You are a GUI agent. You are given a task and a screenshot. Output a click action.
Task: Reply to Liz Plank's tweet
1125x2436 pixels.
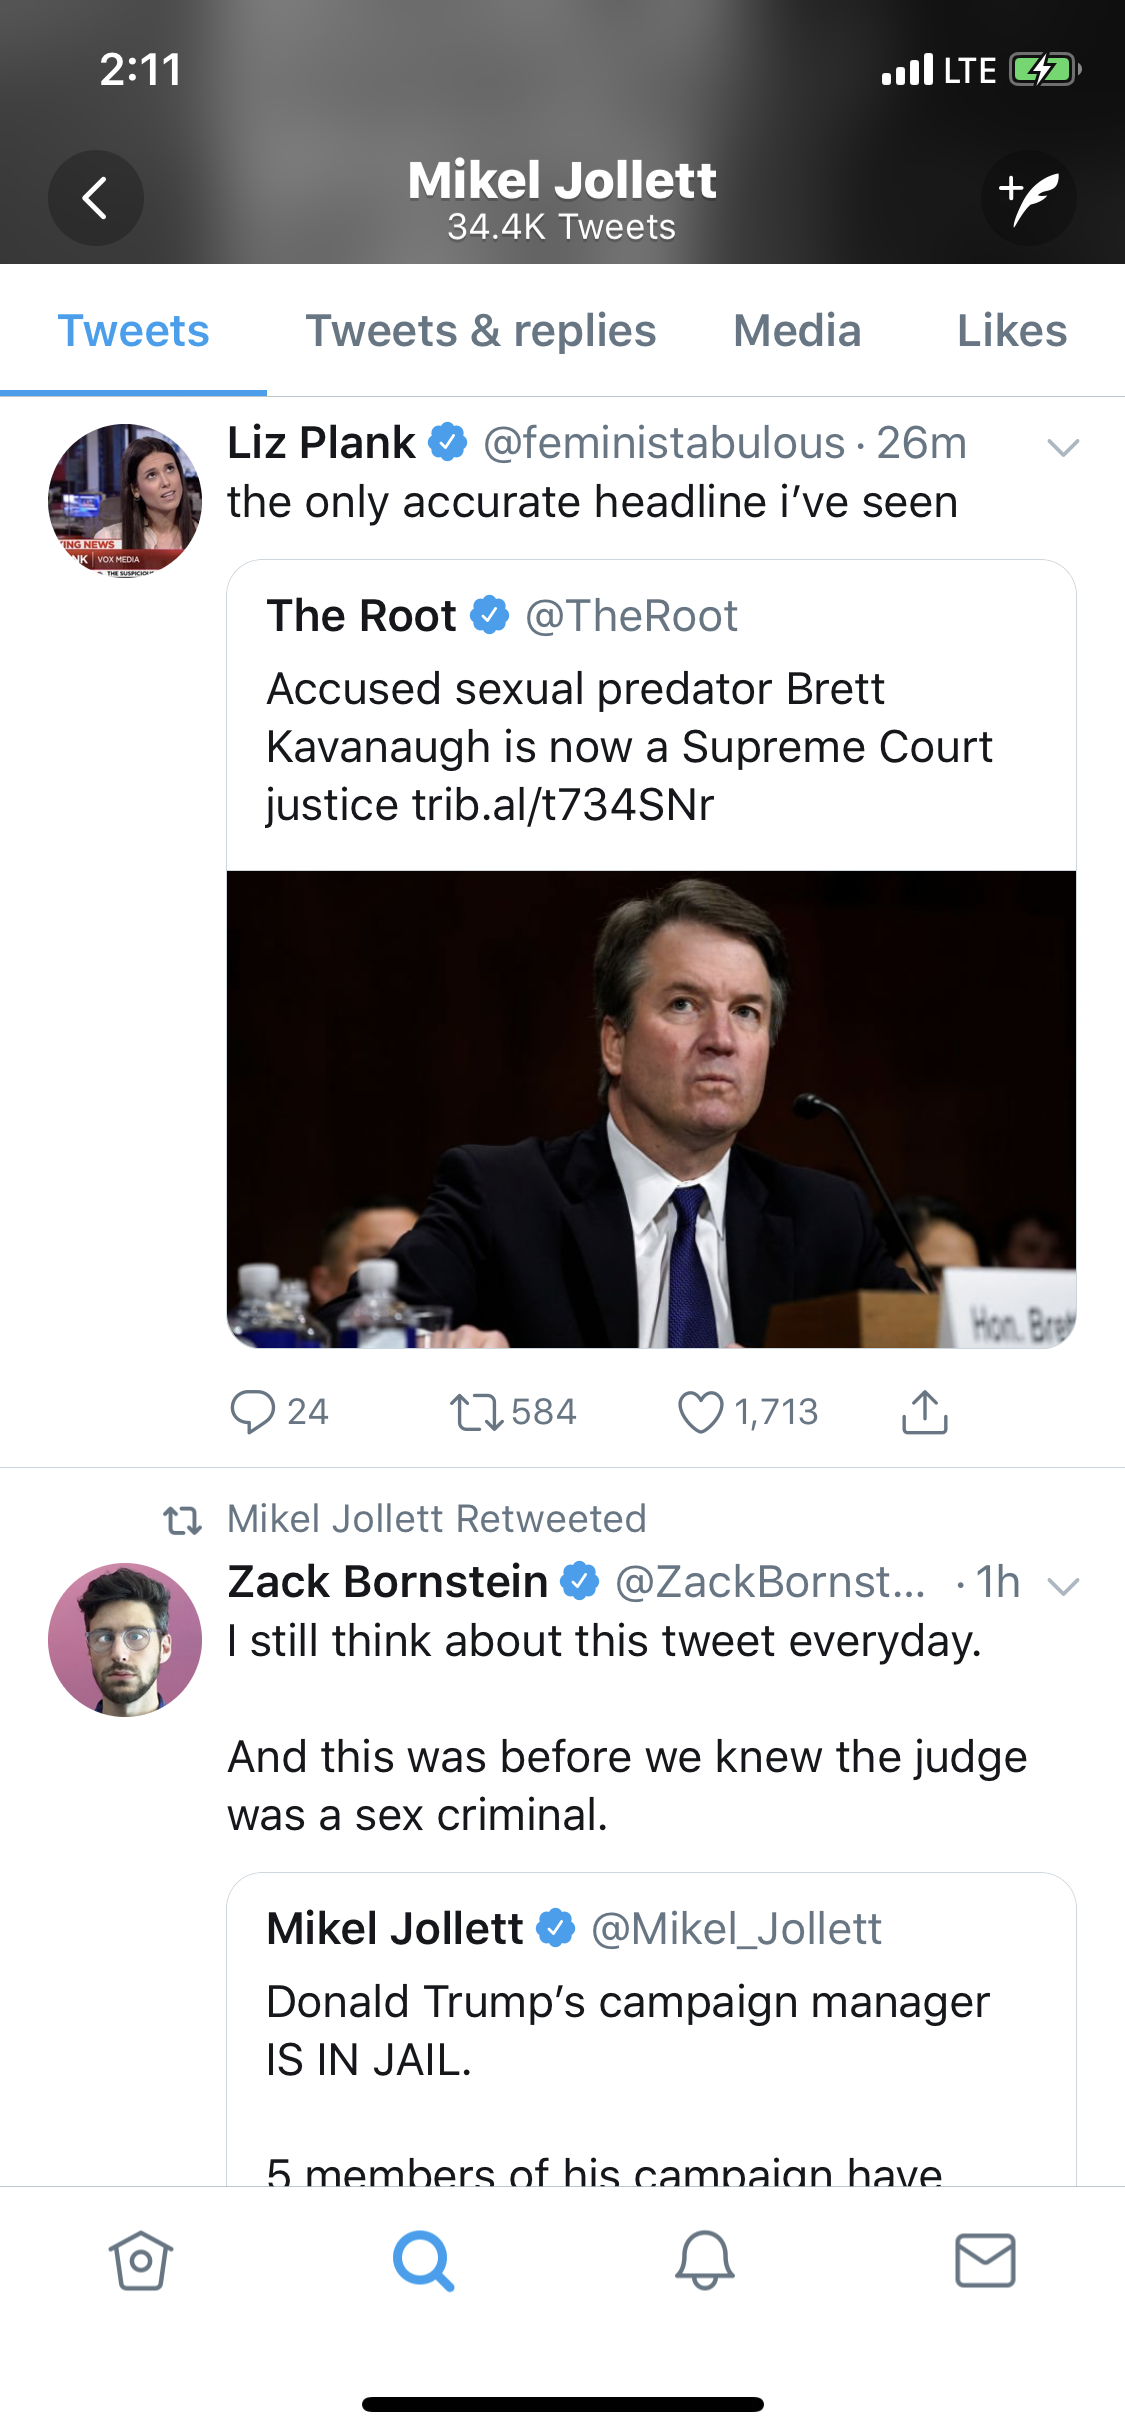click(279, 1412)
